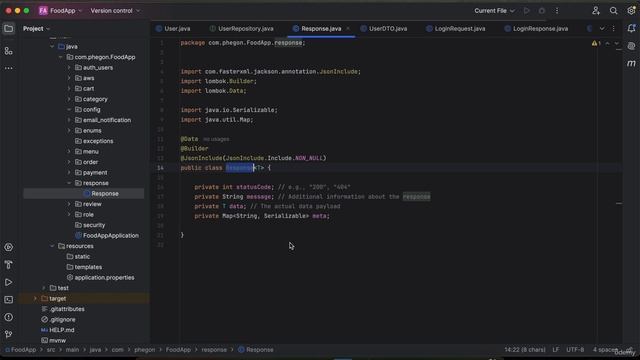Image resolution: width=640 pixels, height=360 pixels.
Task: Go to previous highlighted error arrow
Action: [x=607, y=43]
